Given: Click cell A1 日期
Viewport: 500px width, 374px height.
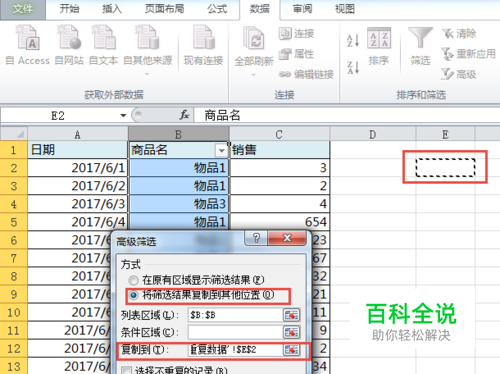Looking at the screenshot, I should pos(78,150).
